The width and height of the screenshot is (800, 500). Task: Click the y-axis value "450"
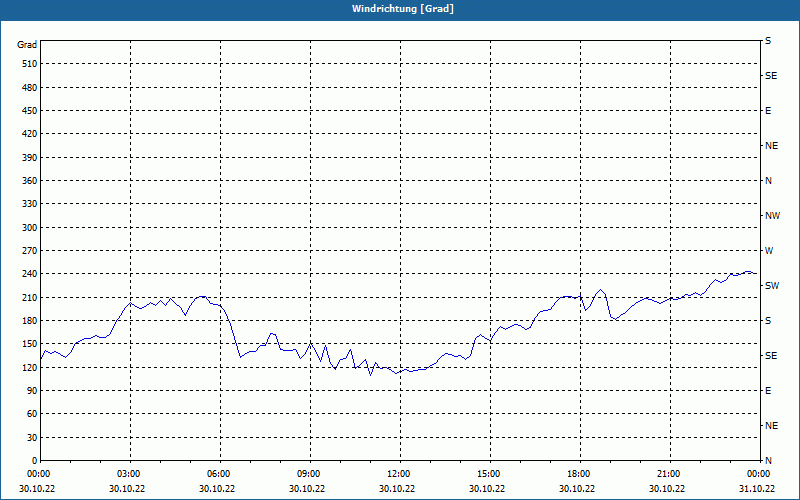coord(30,111)
